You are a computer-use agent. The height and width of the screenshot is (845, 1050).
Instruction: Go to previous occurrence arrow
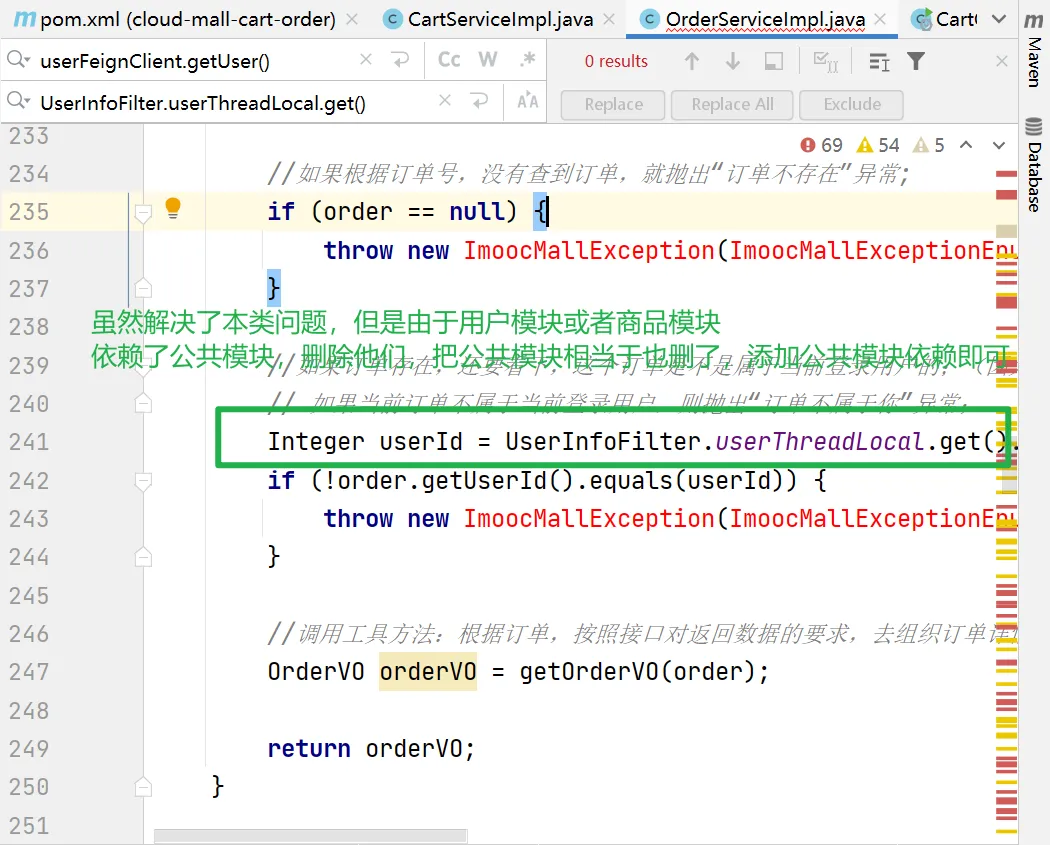coord(692,62)
